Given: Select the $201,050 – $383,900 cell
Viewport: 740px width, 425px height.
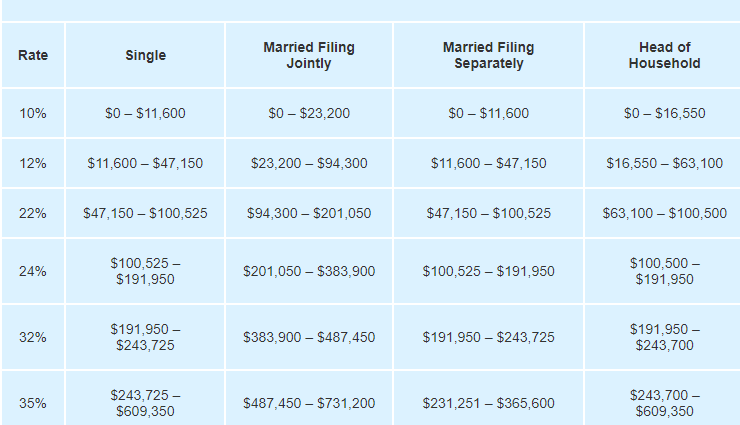Looking at the screenshot, I should click(309, 271).
